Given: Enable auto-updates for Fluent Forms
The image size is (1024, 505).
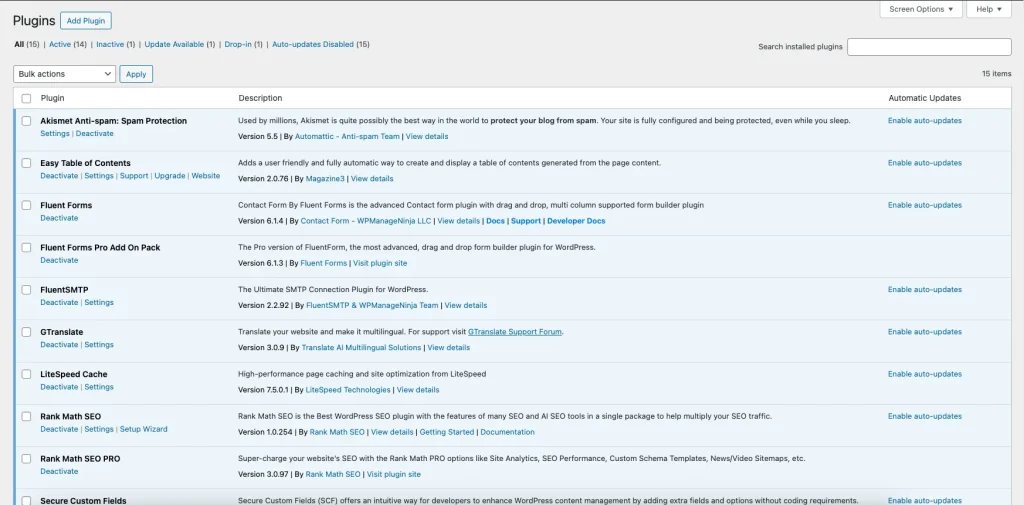Looking at the screenshot, I should (925, 205).
